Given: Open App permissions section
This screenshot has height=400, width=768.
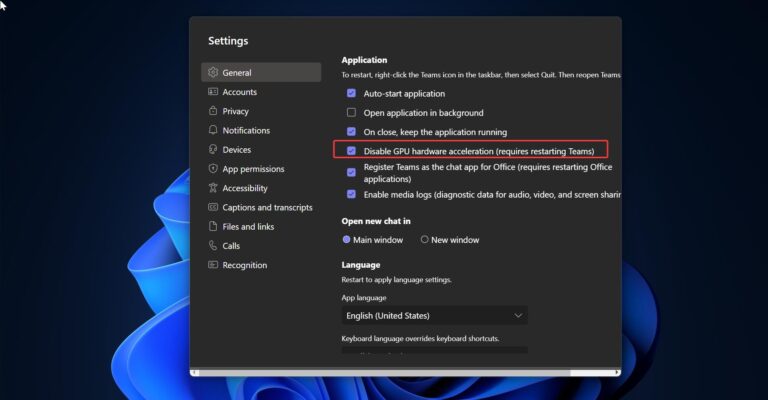Looking at the screenshot, I should pyautogui.click(x=261, y=169).
